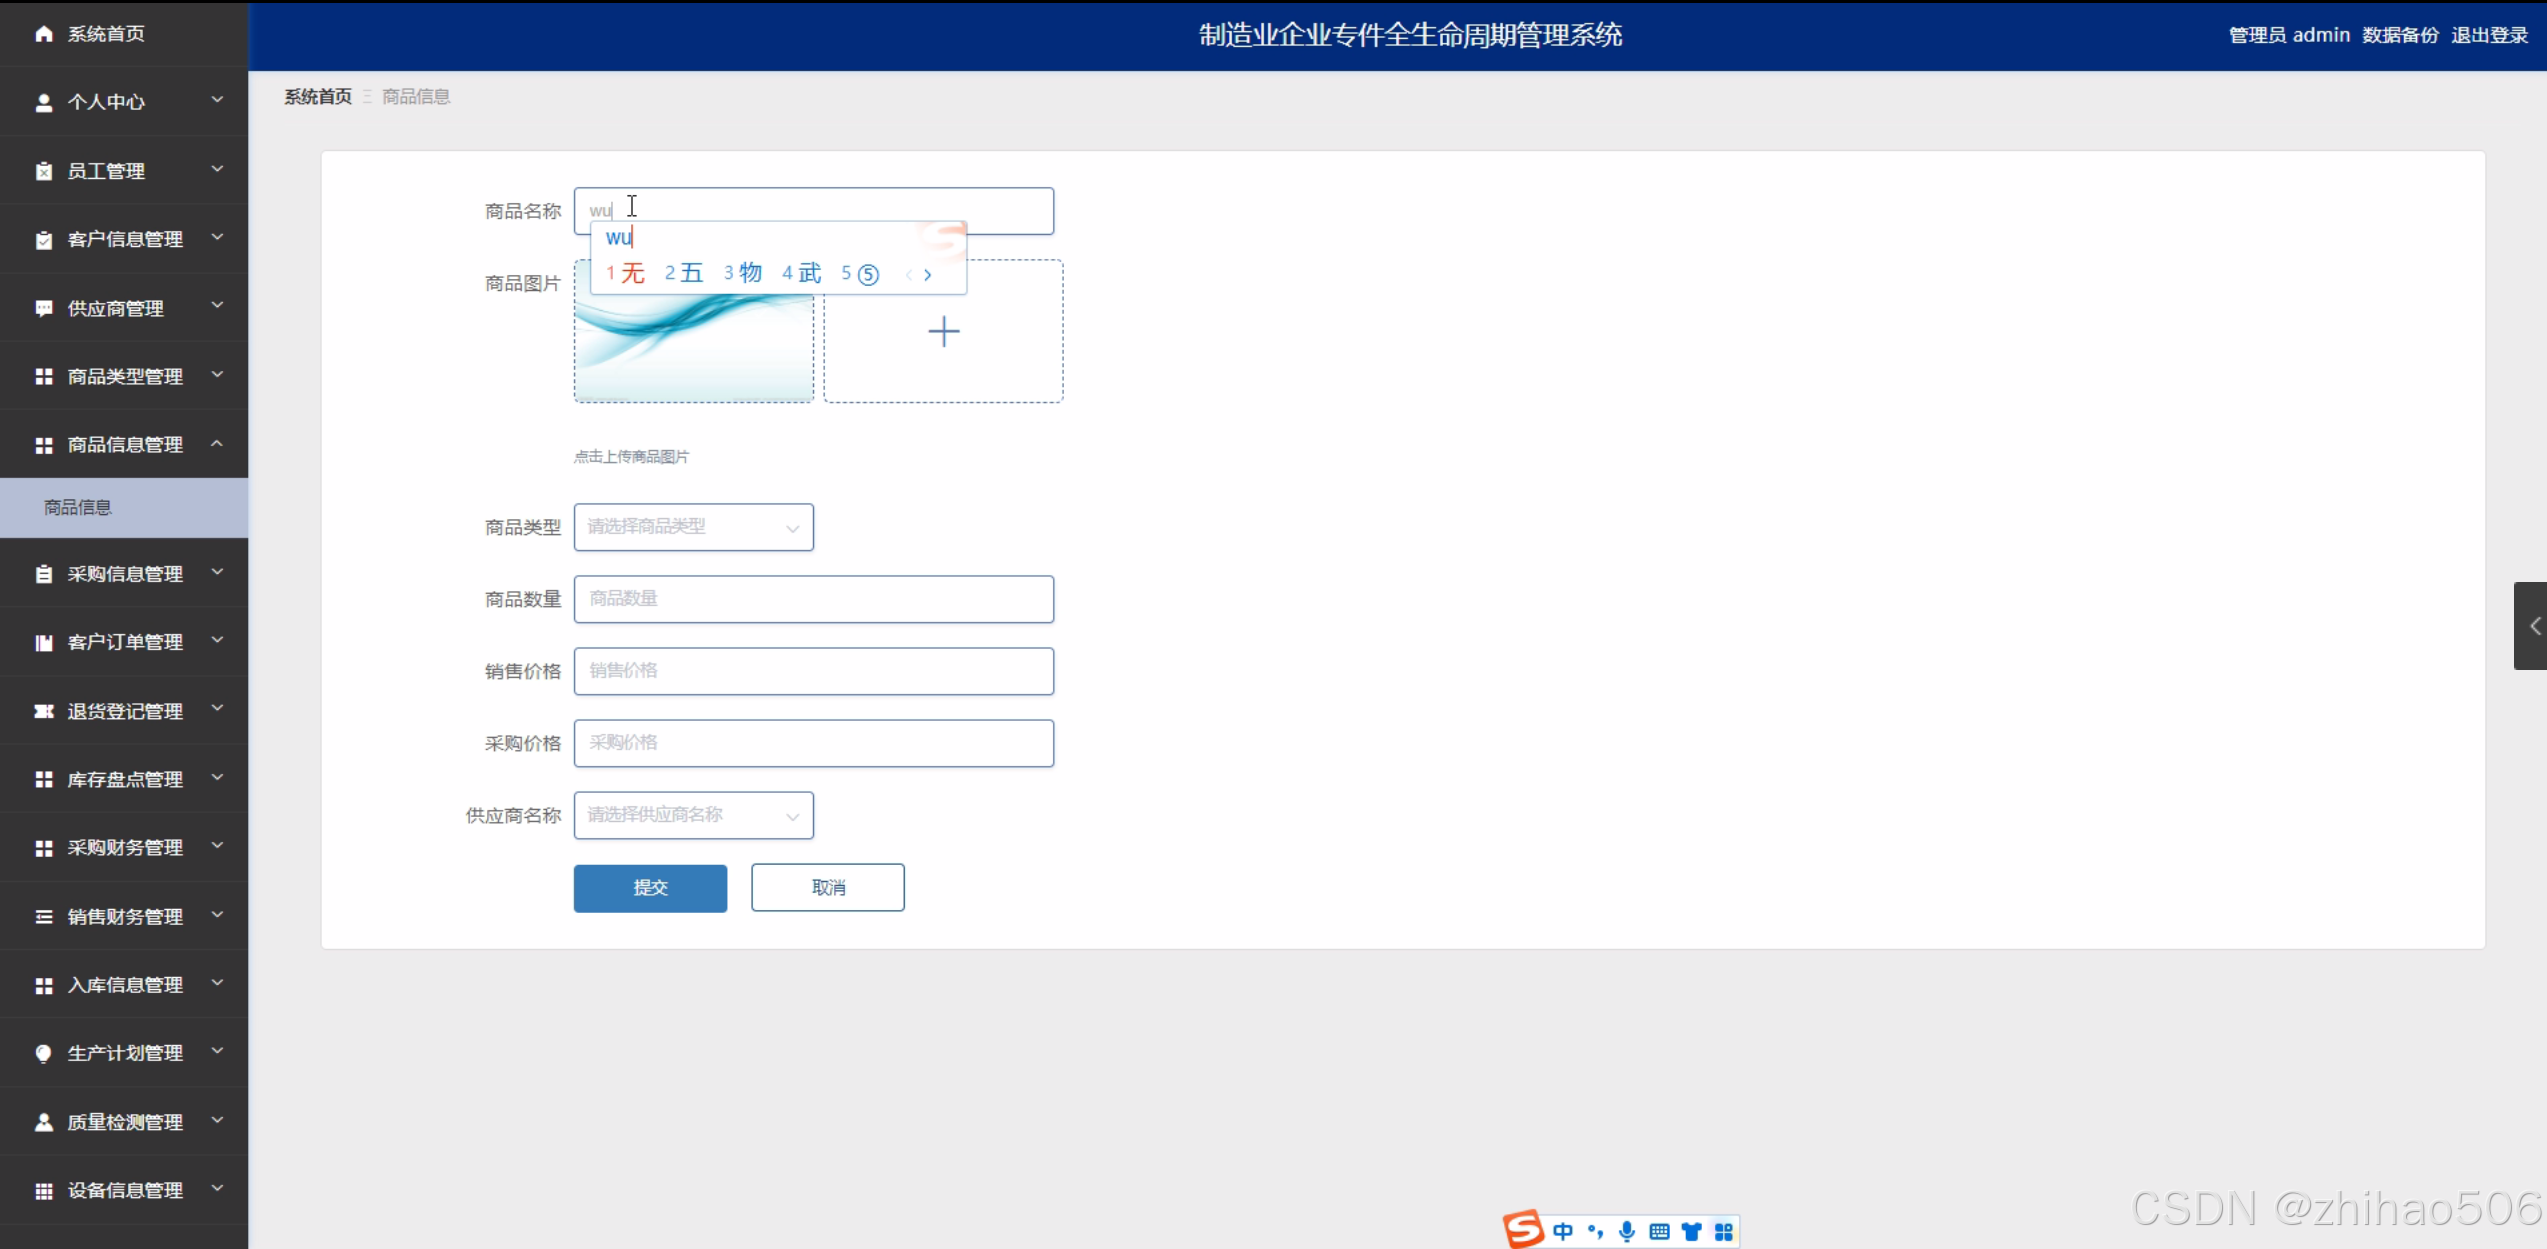
Task: Click the IME candidates next page arrow
Action: (928, 275)
